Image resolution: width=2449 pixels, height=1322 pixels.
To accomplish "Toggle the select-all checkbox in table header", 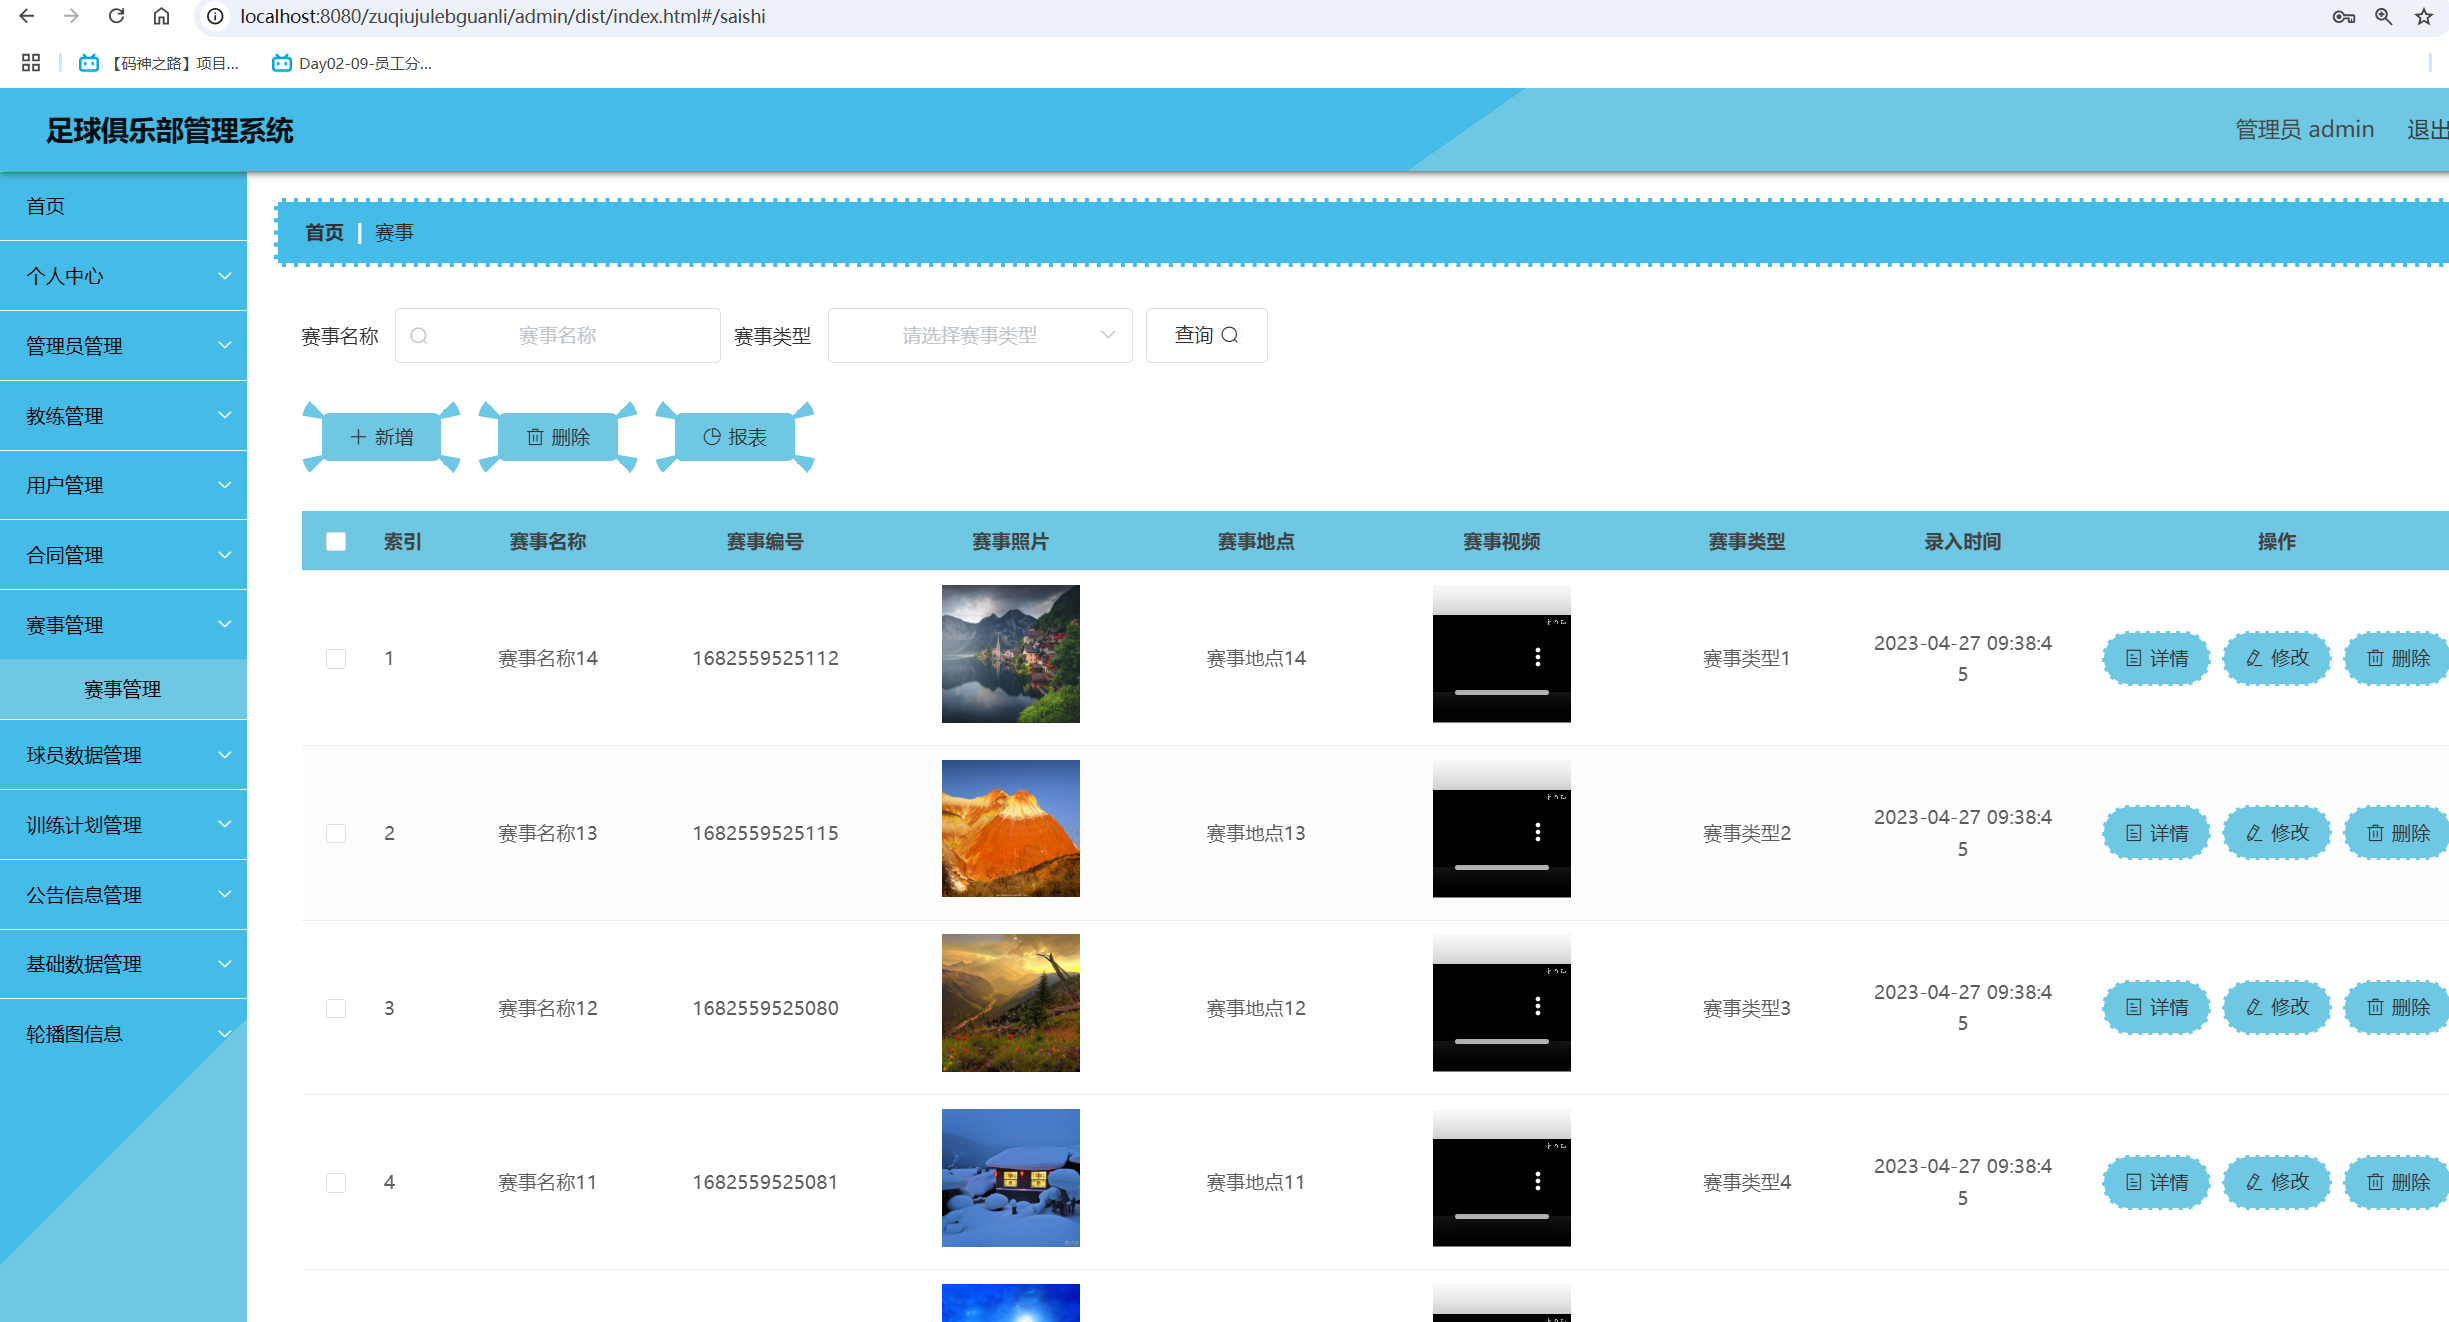I will 336,541.
